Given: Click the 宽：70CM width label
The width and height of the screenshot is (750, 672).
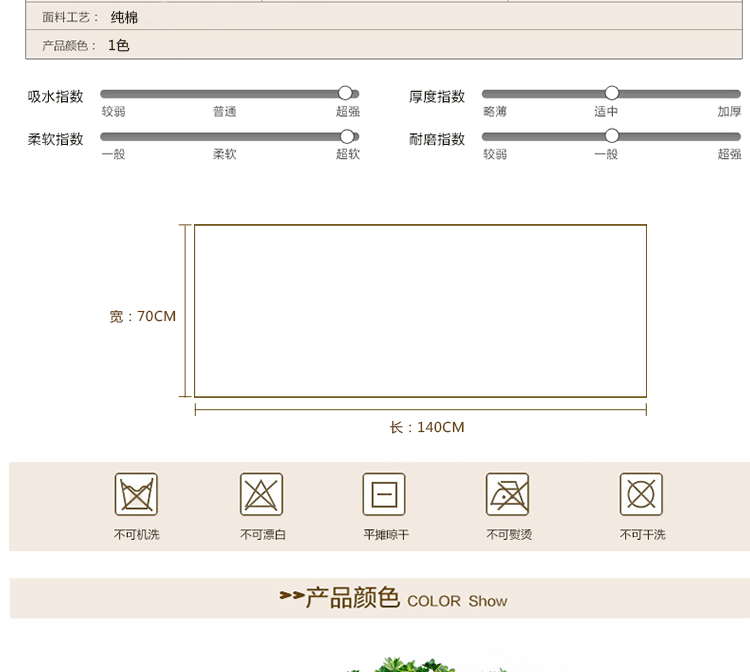Looking at the screenshot, I should coord(142,316).
